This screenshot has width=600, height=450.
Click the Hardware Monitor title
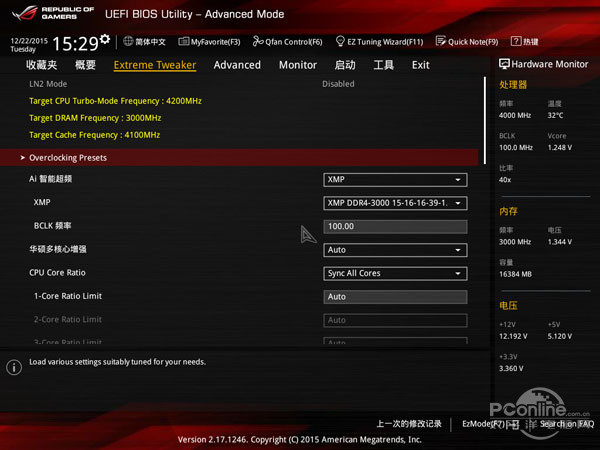pos(549,64)
